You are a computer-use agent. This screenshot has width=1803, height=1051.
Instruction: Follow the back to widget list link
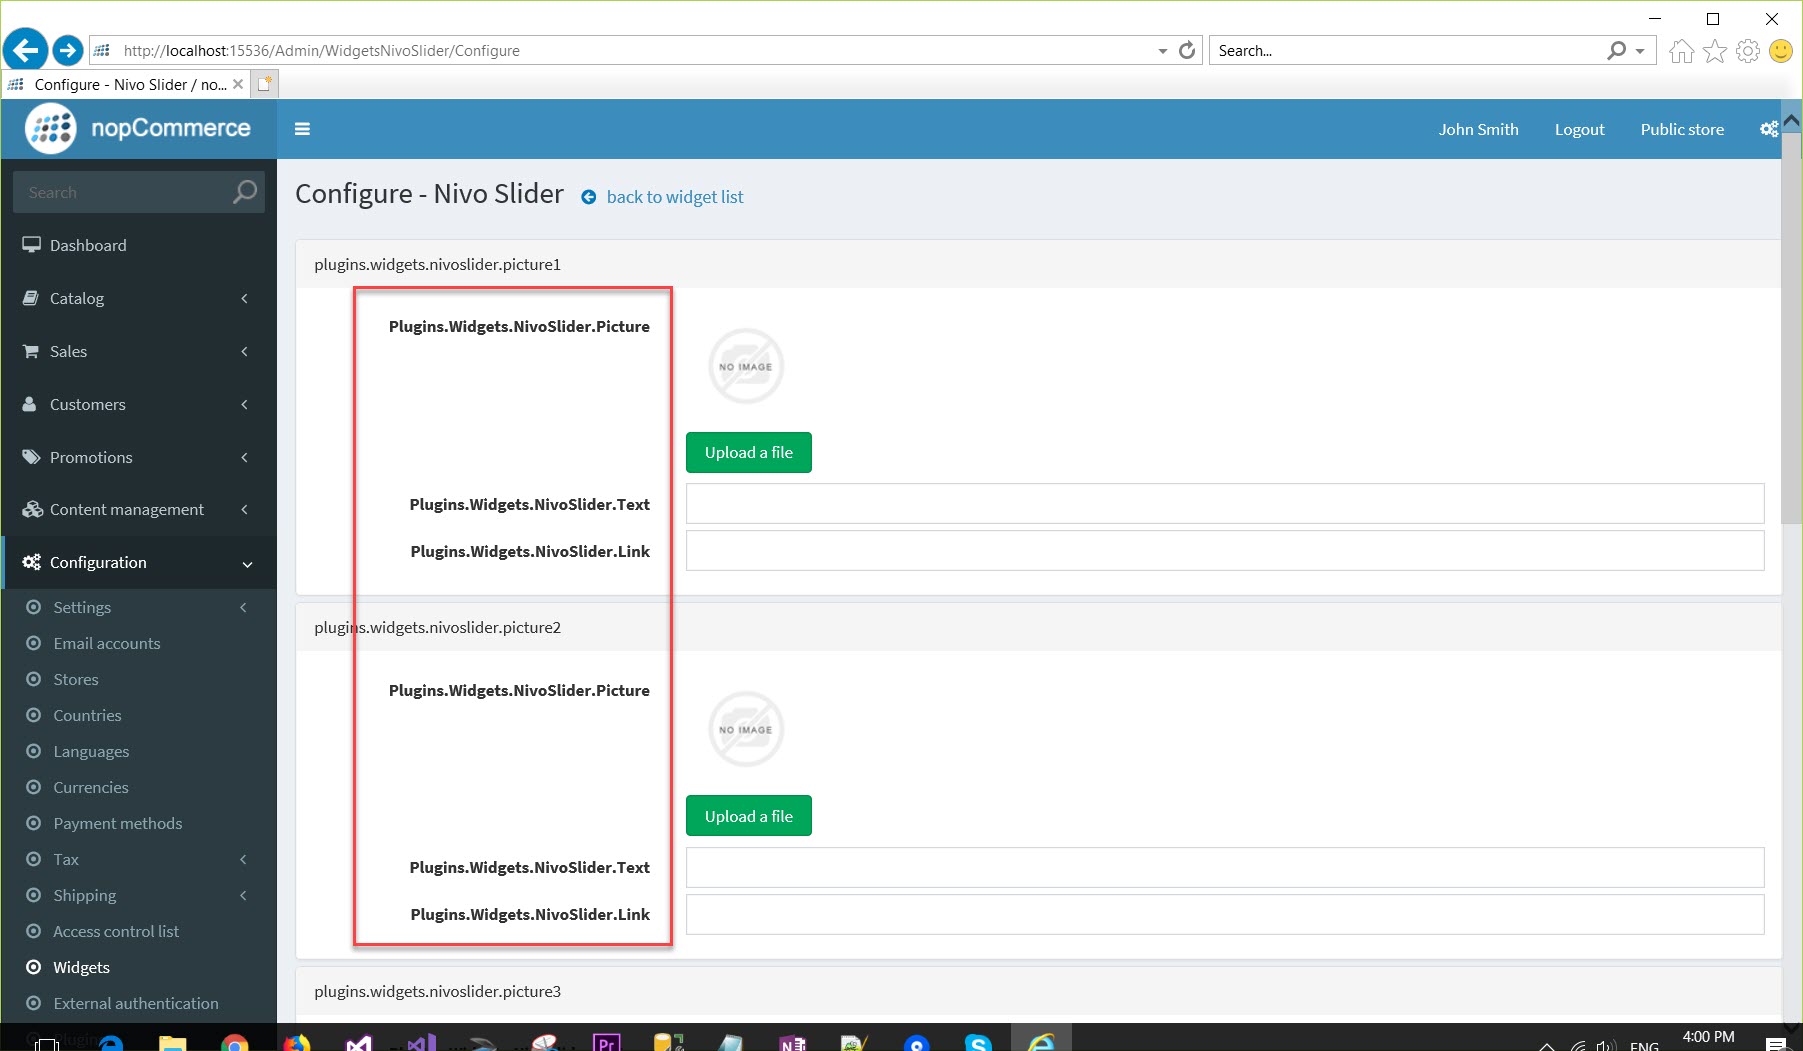675,196
